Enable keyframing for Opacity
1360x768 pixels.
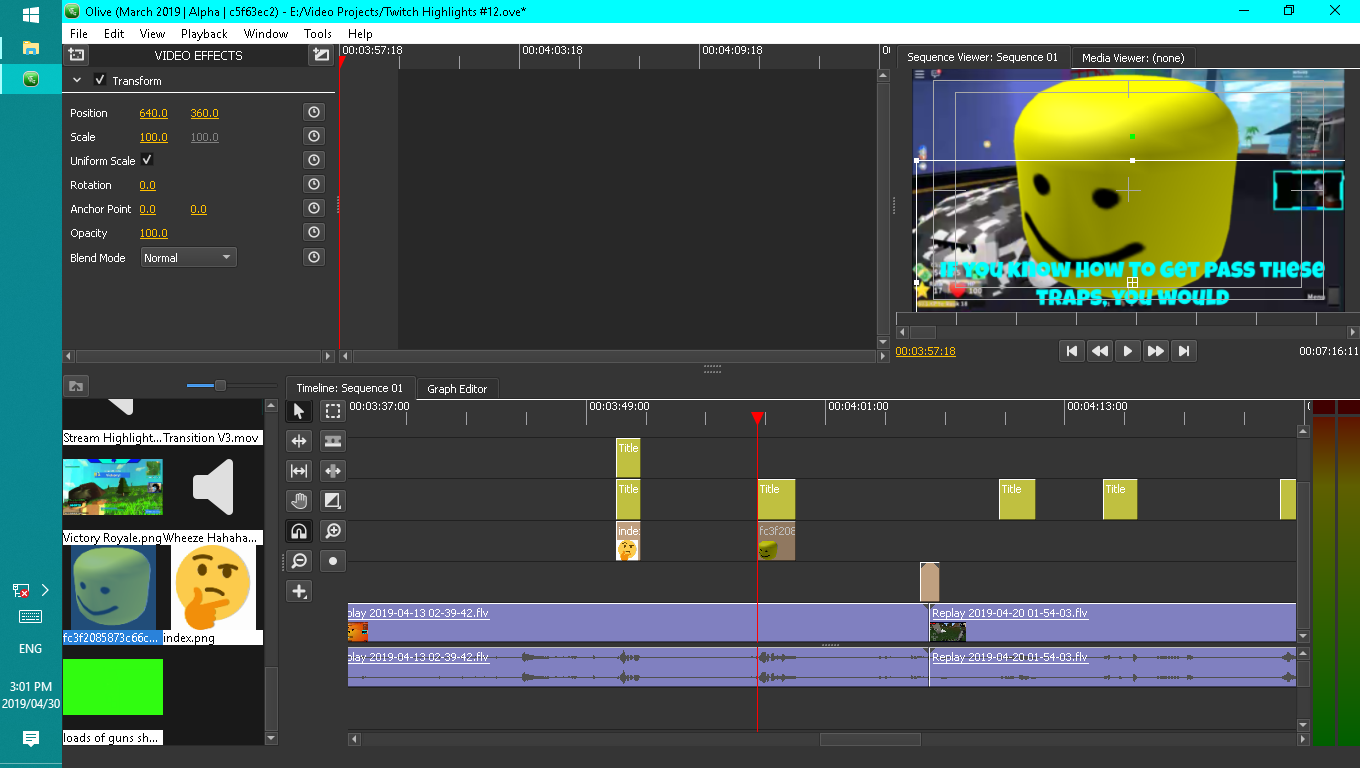coord(314,233)
